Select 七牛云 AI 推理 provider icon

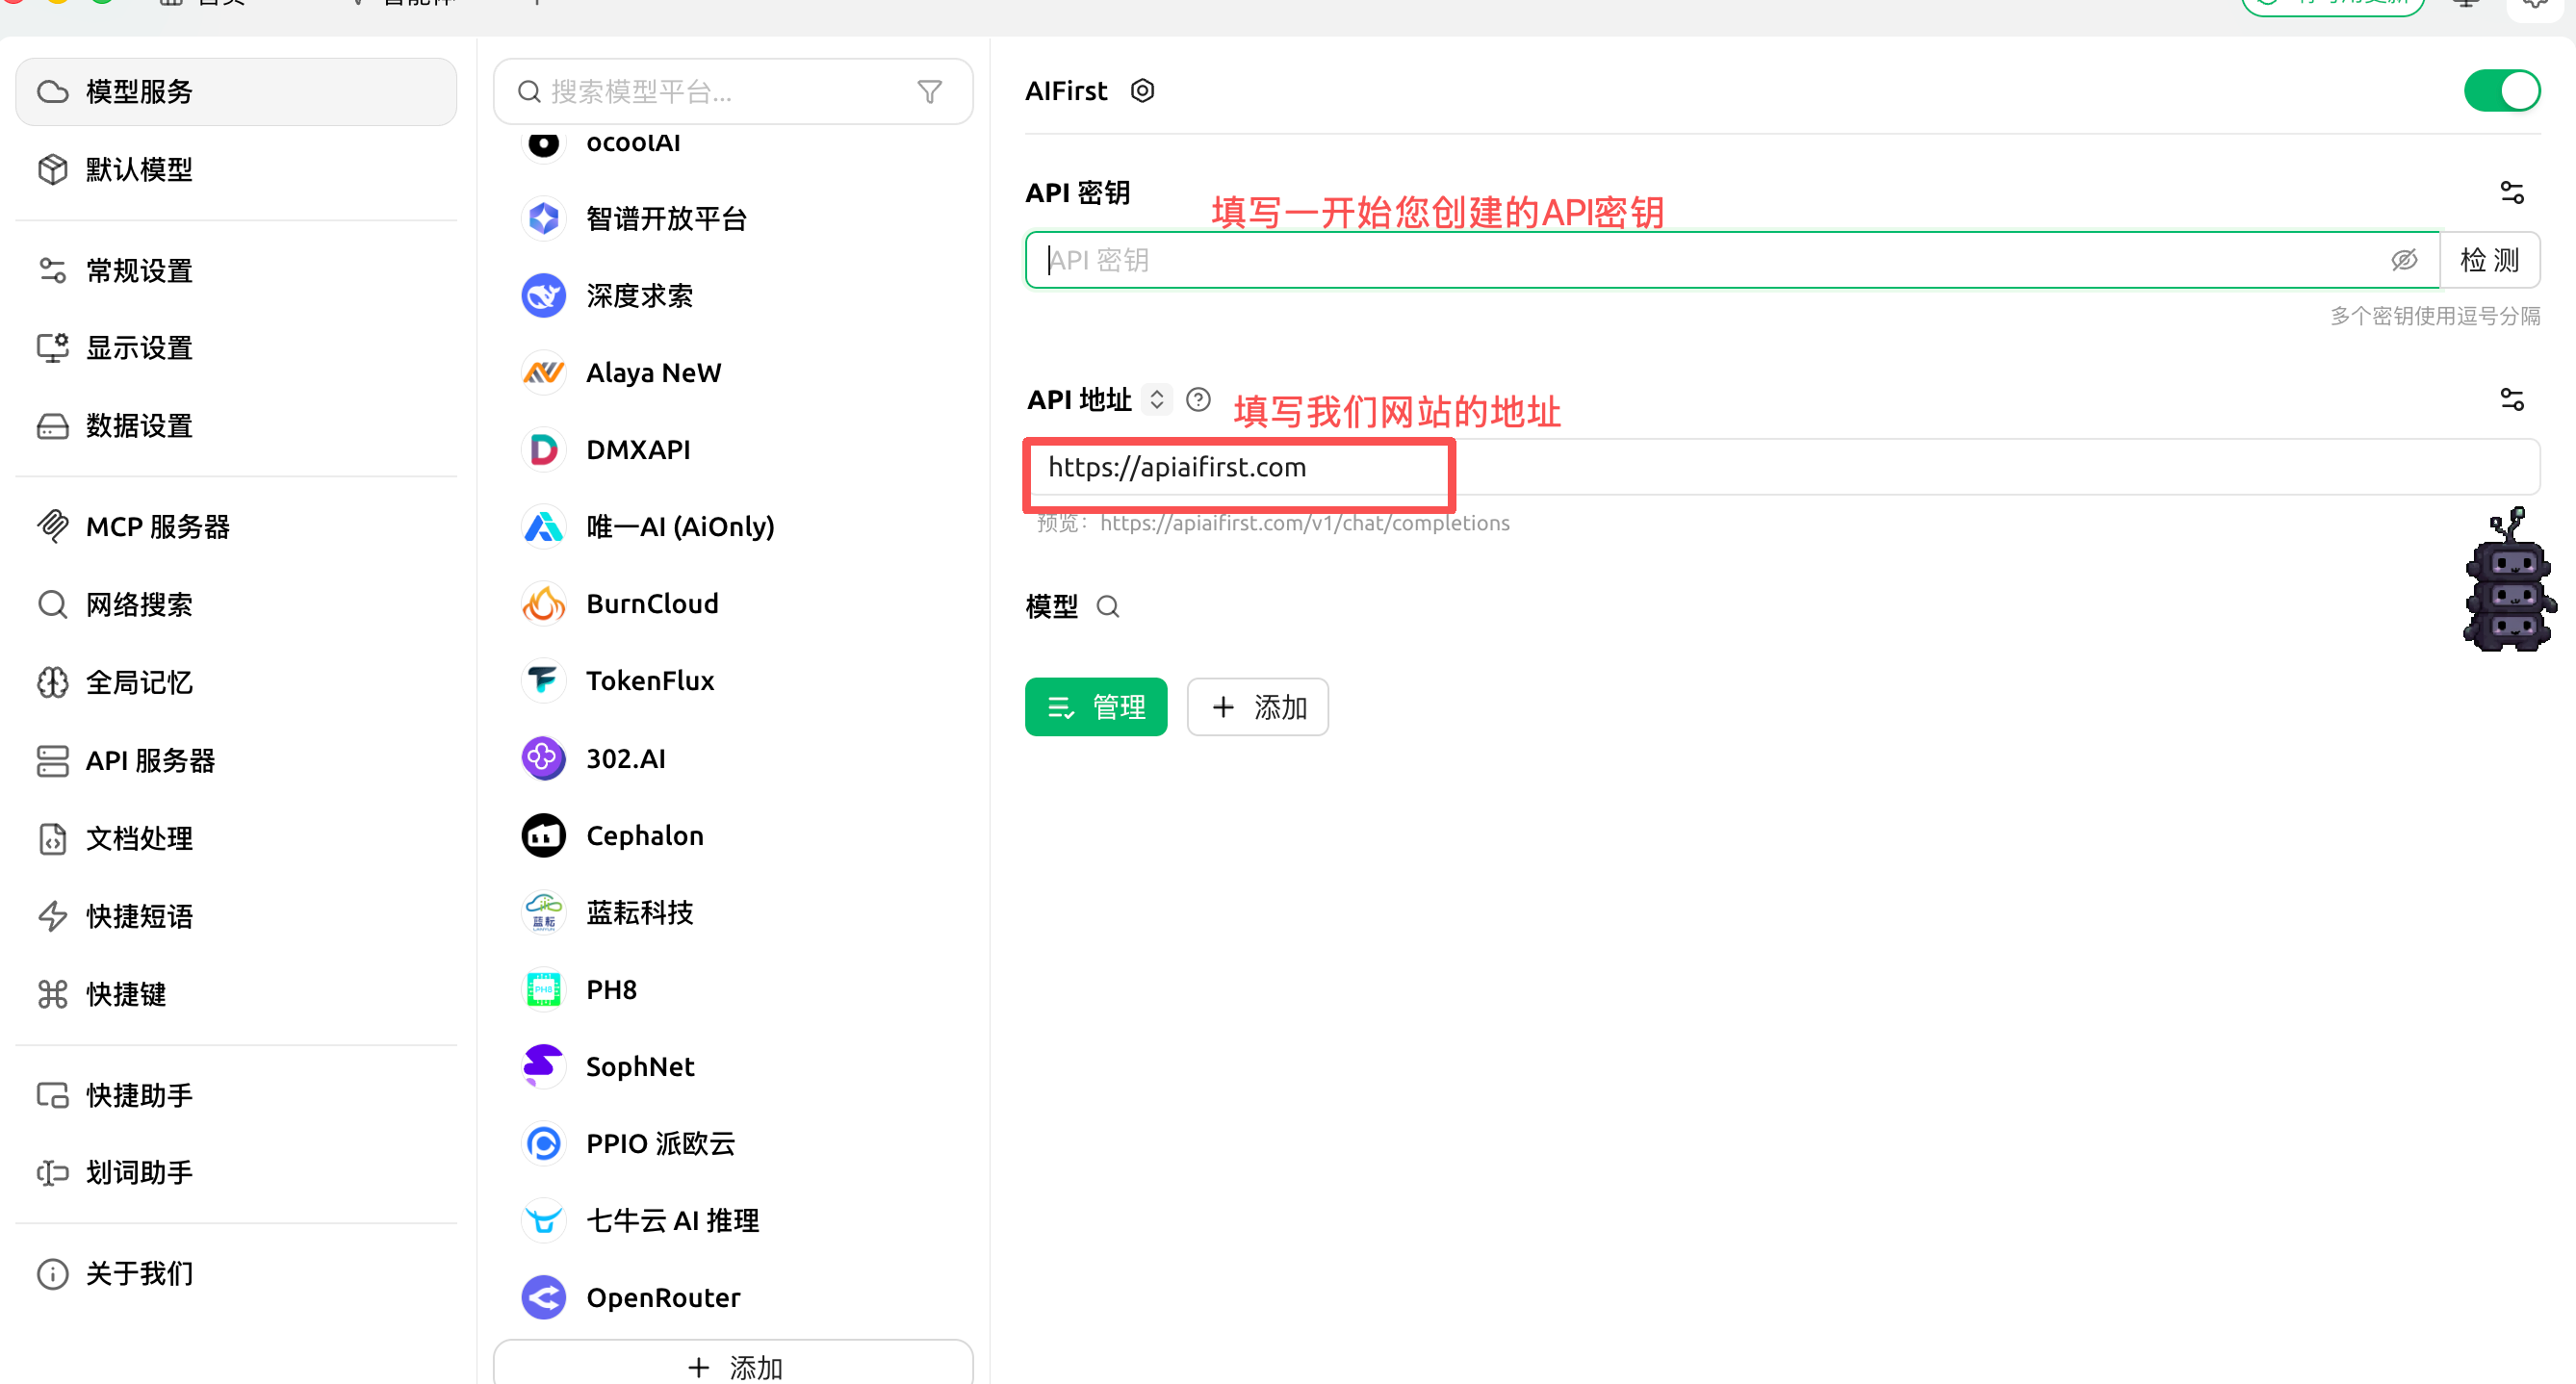(543, 1221)
